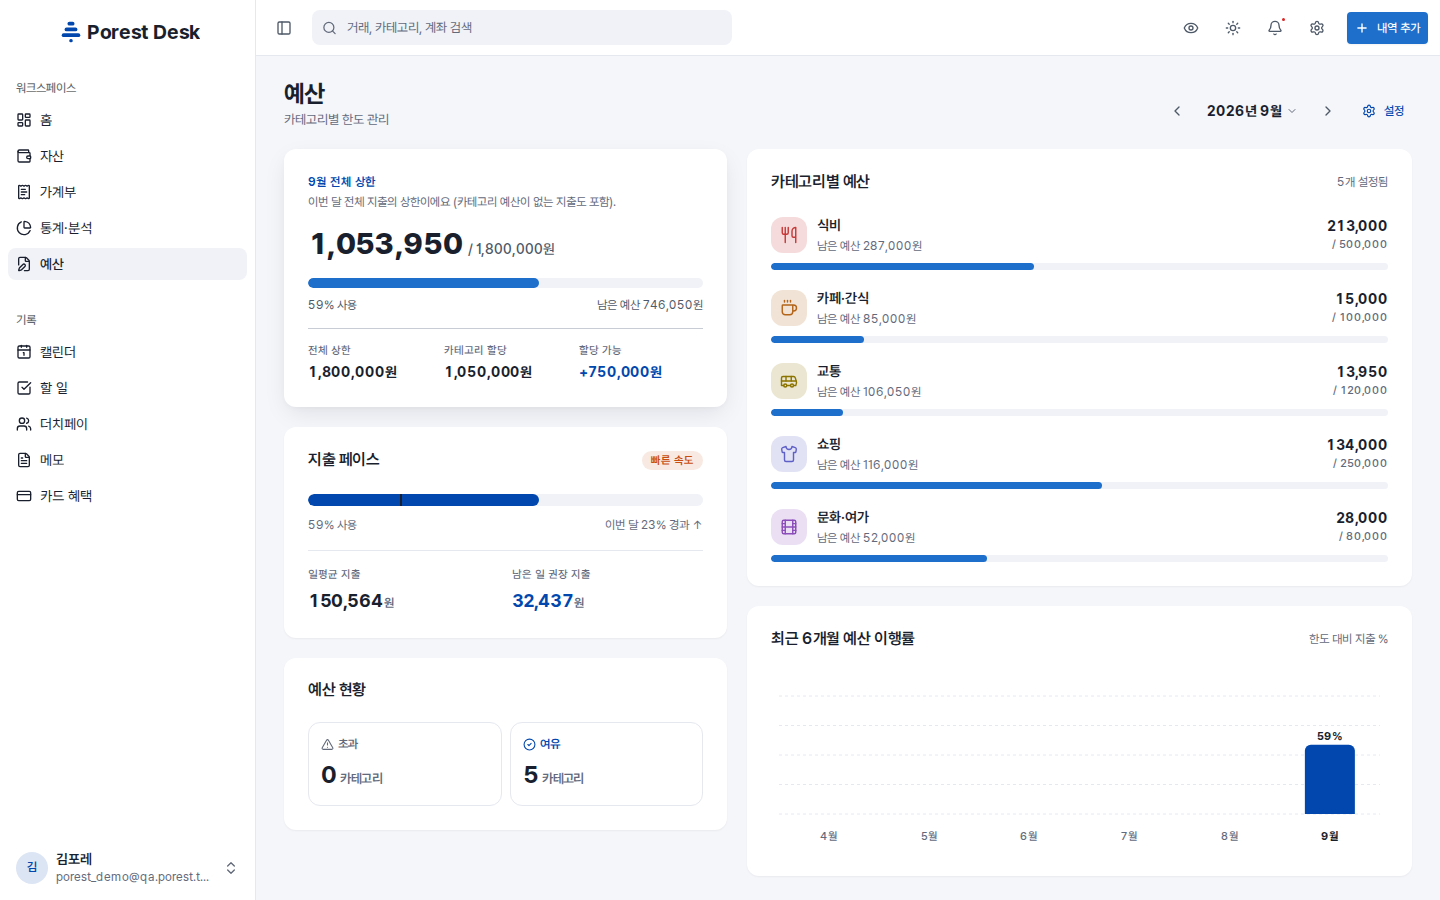Toggle the sidebar collapse icon

[284, 28]
